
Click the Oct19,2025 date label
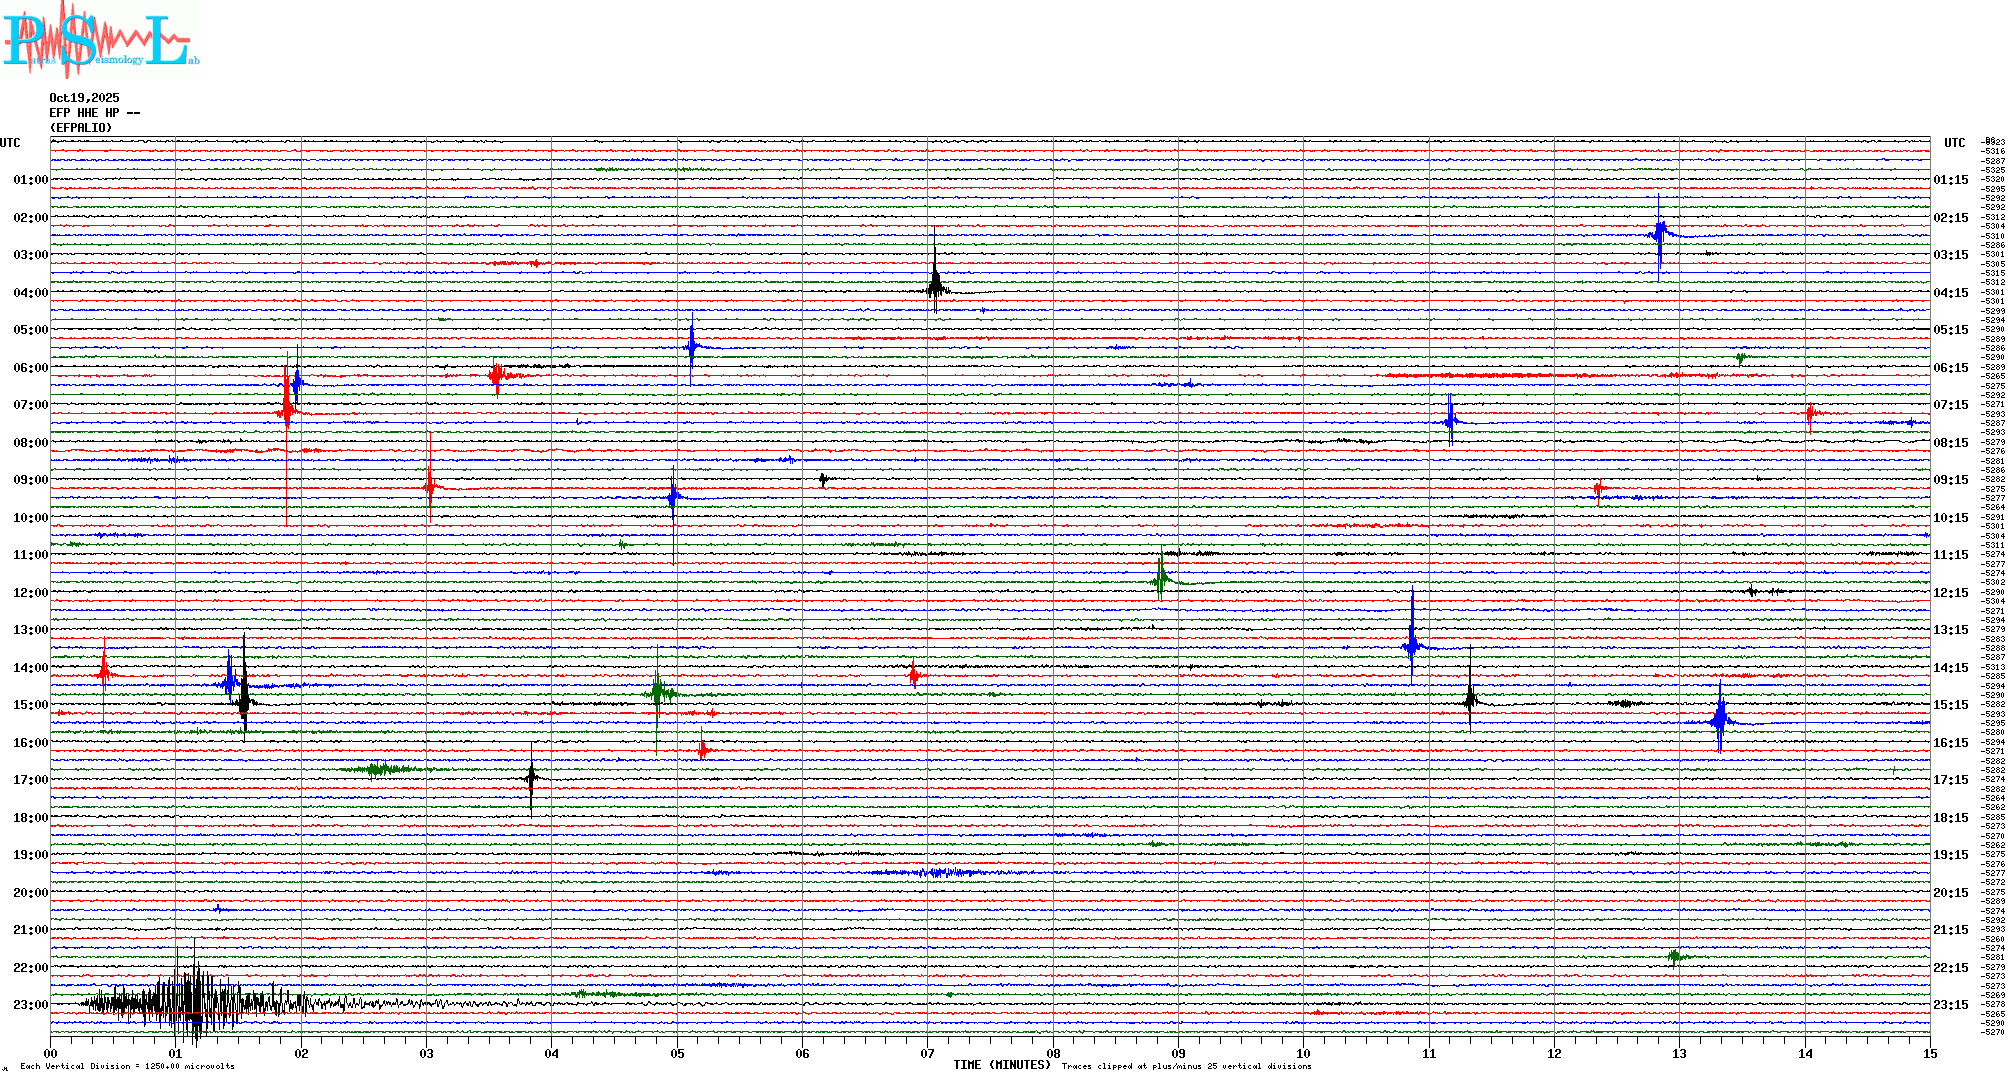(84, 98)
